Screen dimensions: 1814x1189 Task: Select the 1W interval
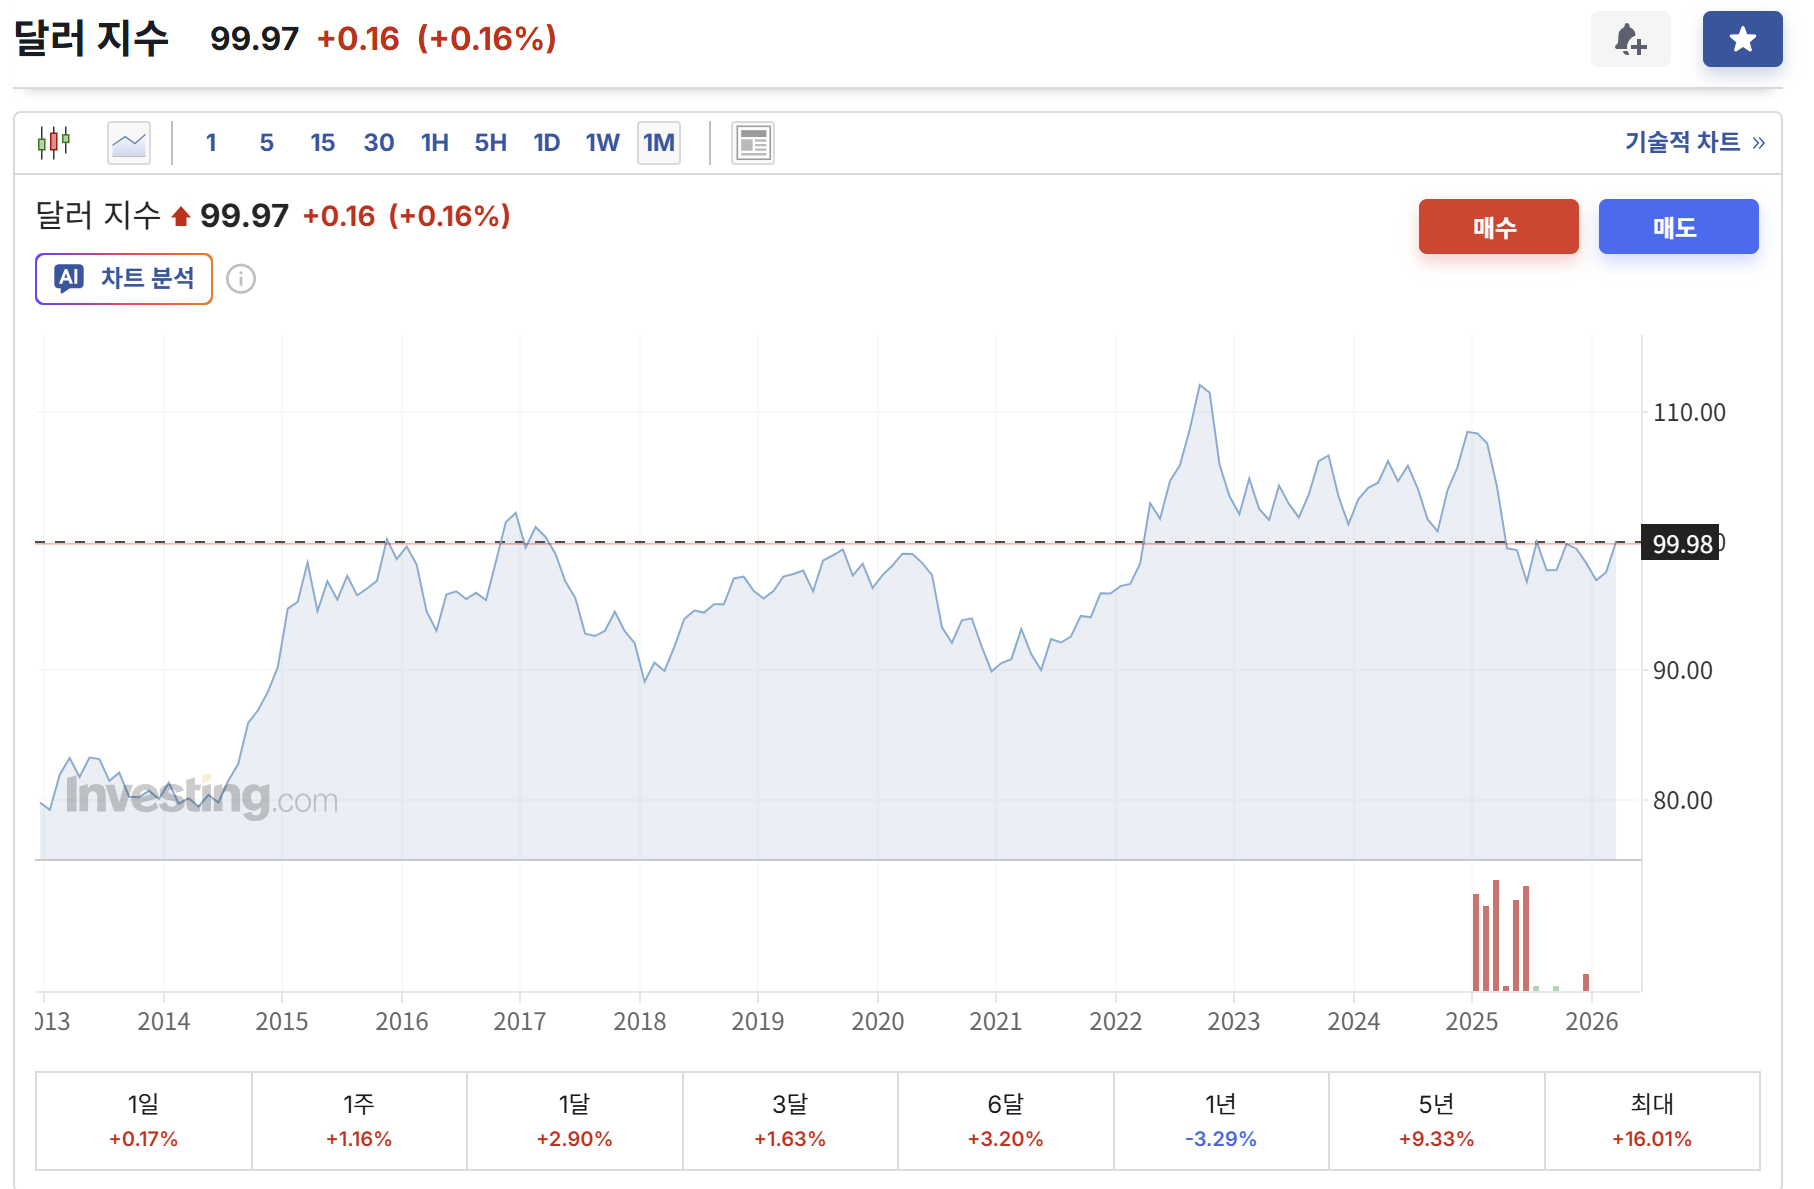[603, 142]
